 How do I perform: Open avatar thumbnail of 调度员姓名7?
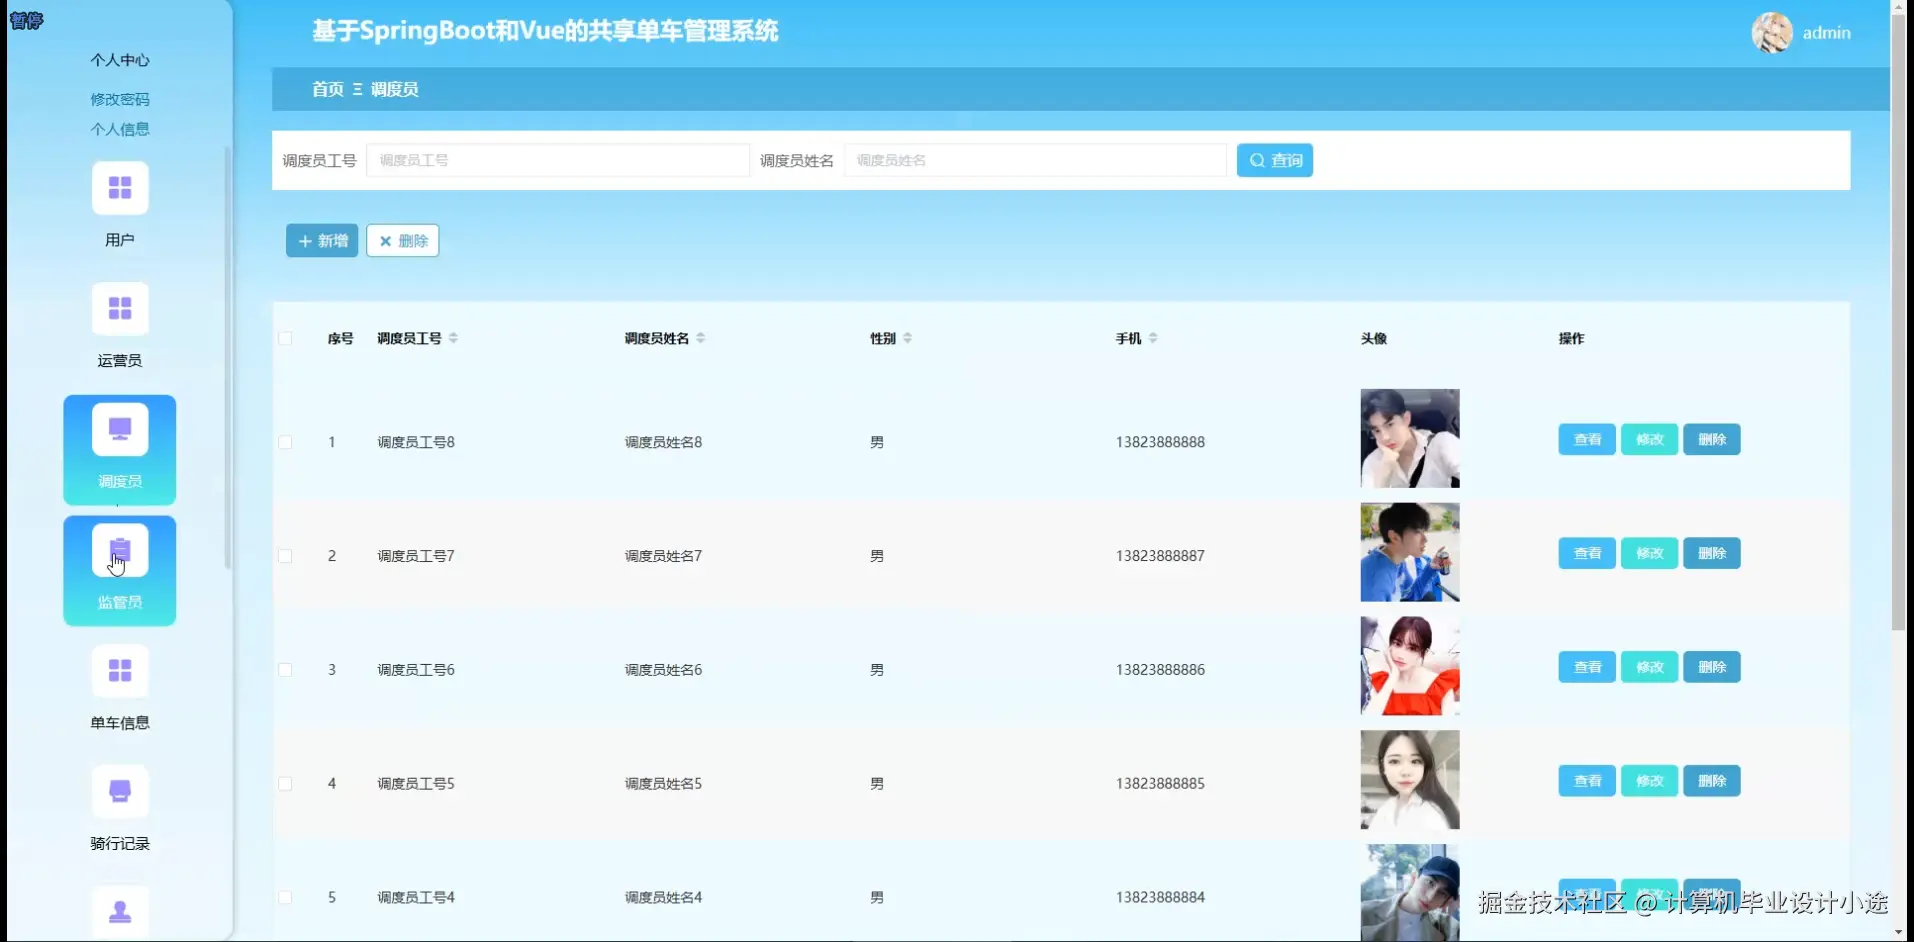[x=1410, y=552]
